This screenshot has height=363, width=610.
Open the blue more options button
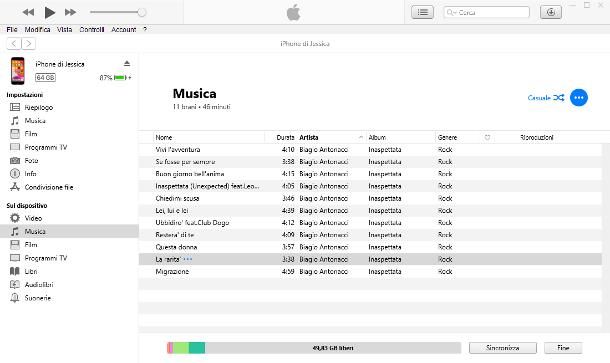(578, 98)
